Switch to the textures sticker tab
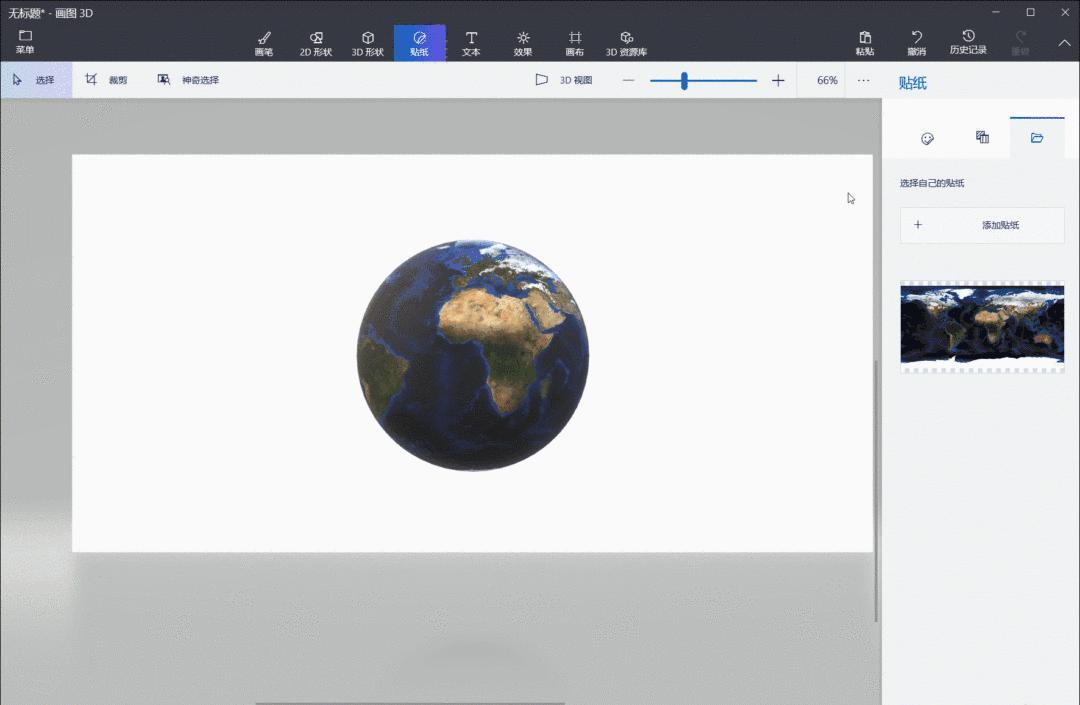The width and height of the screenshot is (1080, 705). click(982, 138)
